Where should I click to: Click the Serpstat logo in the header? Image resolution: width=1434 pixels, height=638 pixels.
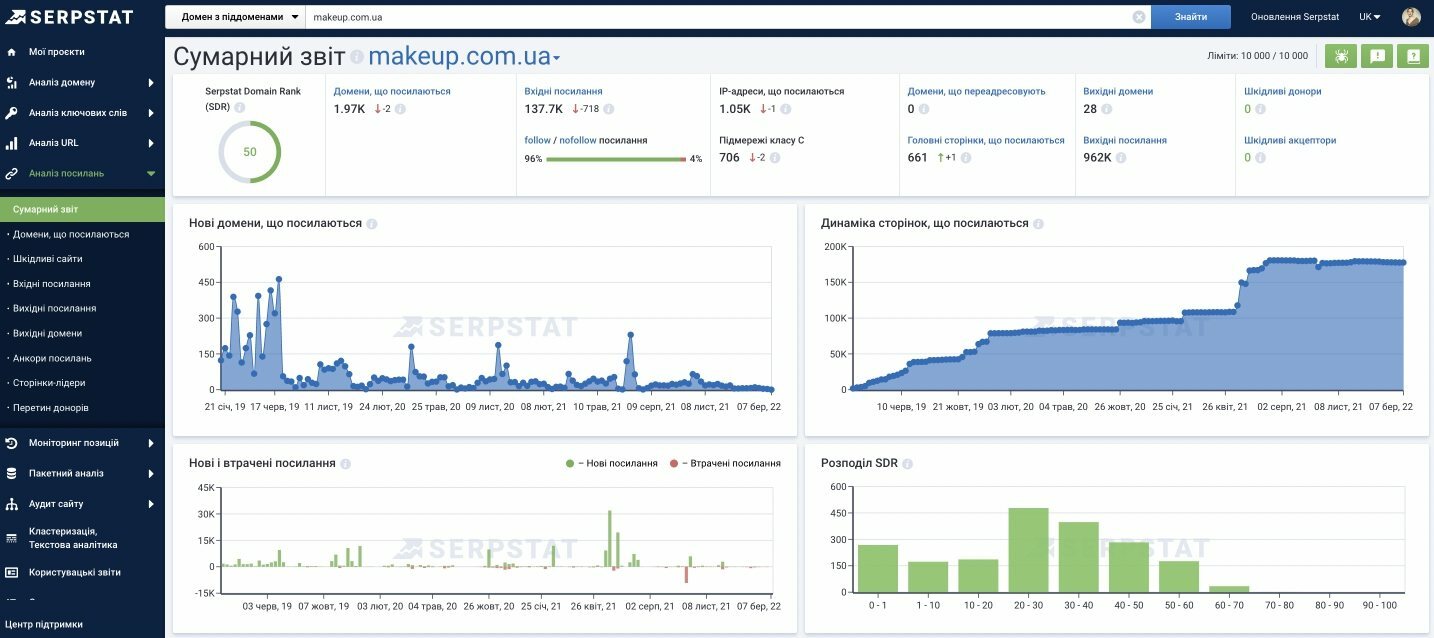pyautogui.click(x=68, y=17)
